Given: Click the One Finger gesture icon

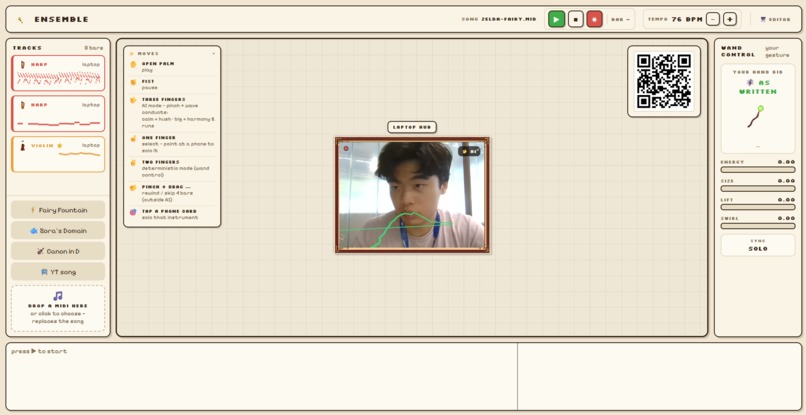Looking at the screenshot, I should (x=133, y=138).
